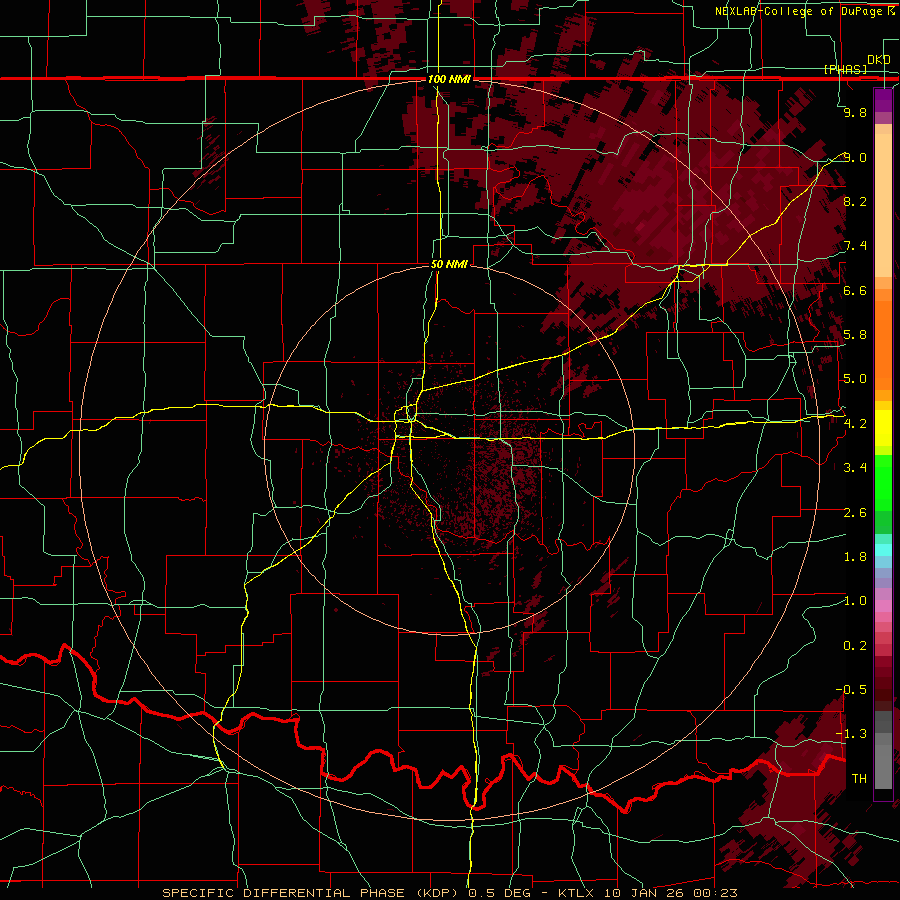The height and width of the screenshot is (900, 900).
Task: Select the "6.6" scale value
Action: (855, 290)
